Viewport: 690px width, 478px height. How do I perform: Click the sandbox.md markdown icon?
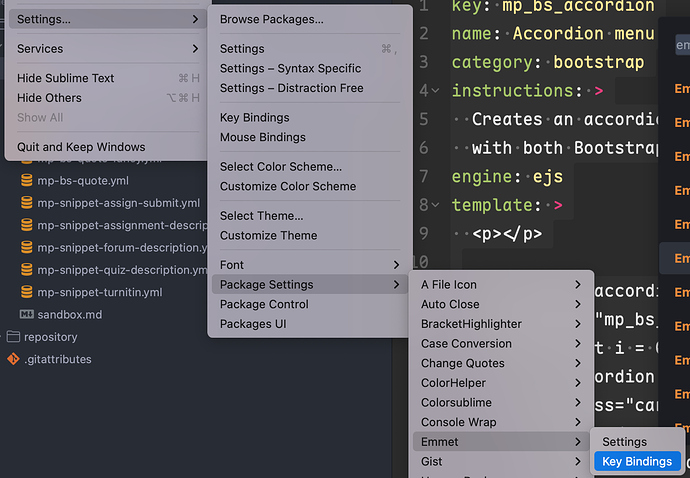[x=27, y=314]
